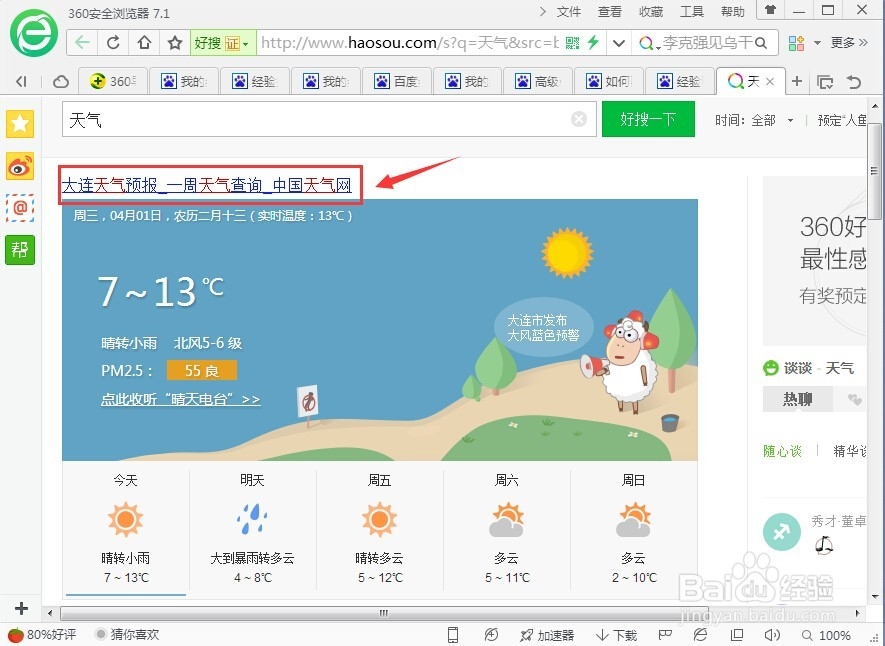Open the tab list window icon

(x=825, y=82)
